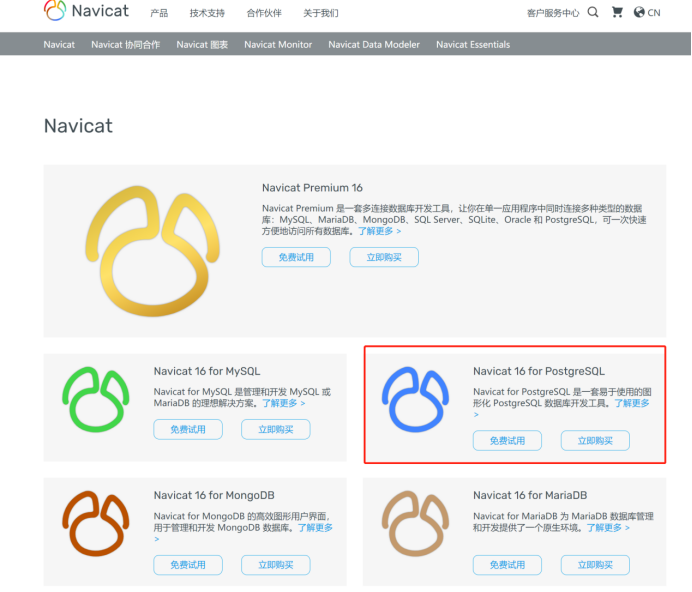This screenshot has width=692, height=592.
Task: Click 立即购买 for Navicat Premium 16
Action: pyautogui.click(x=384, y=257)
